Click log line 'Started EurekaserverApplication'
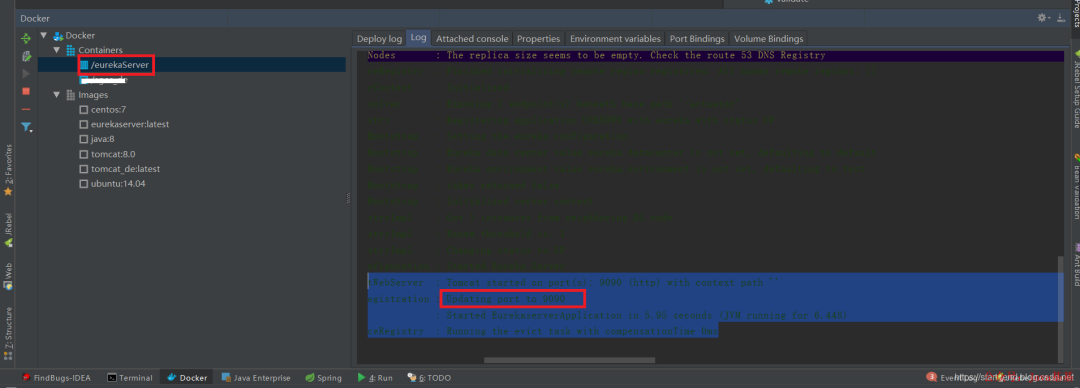 click(647, 315)
